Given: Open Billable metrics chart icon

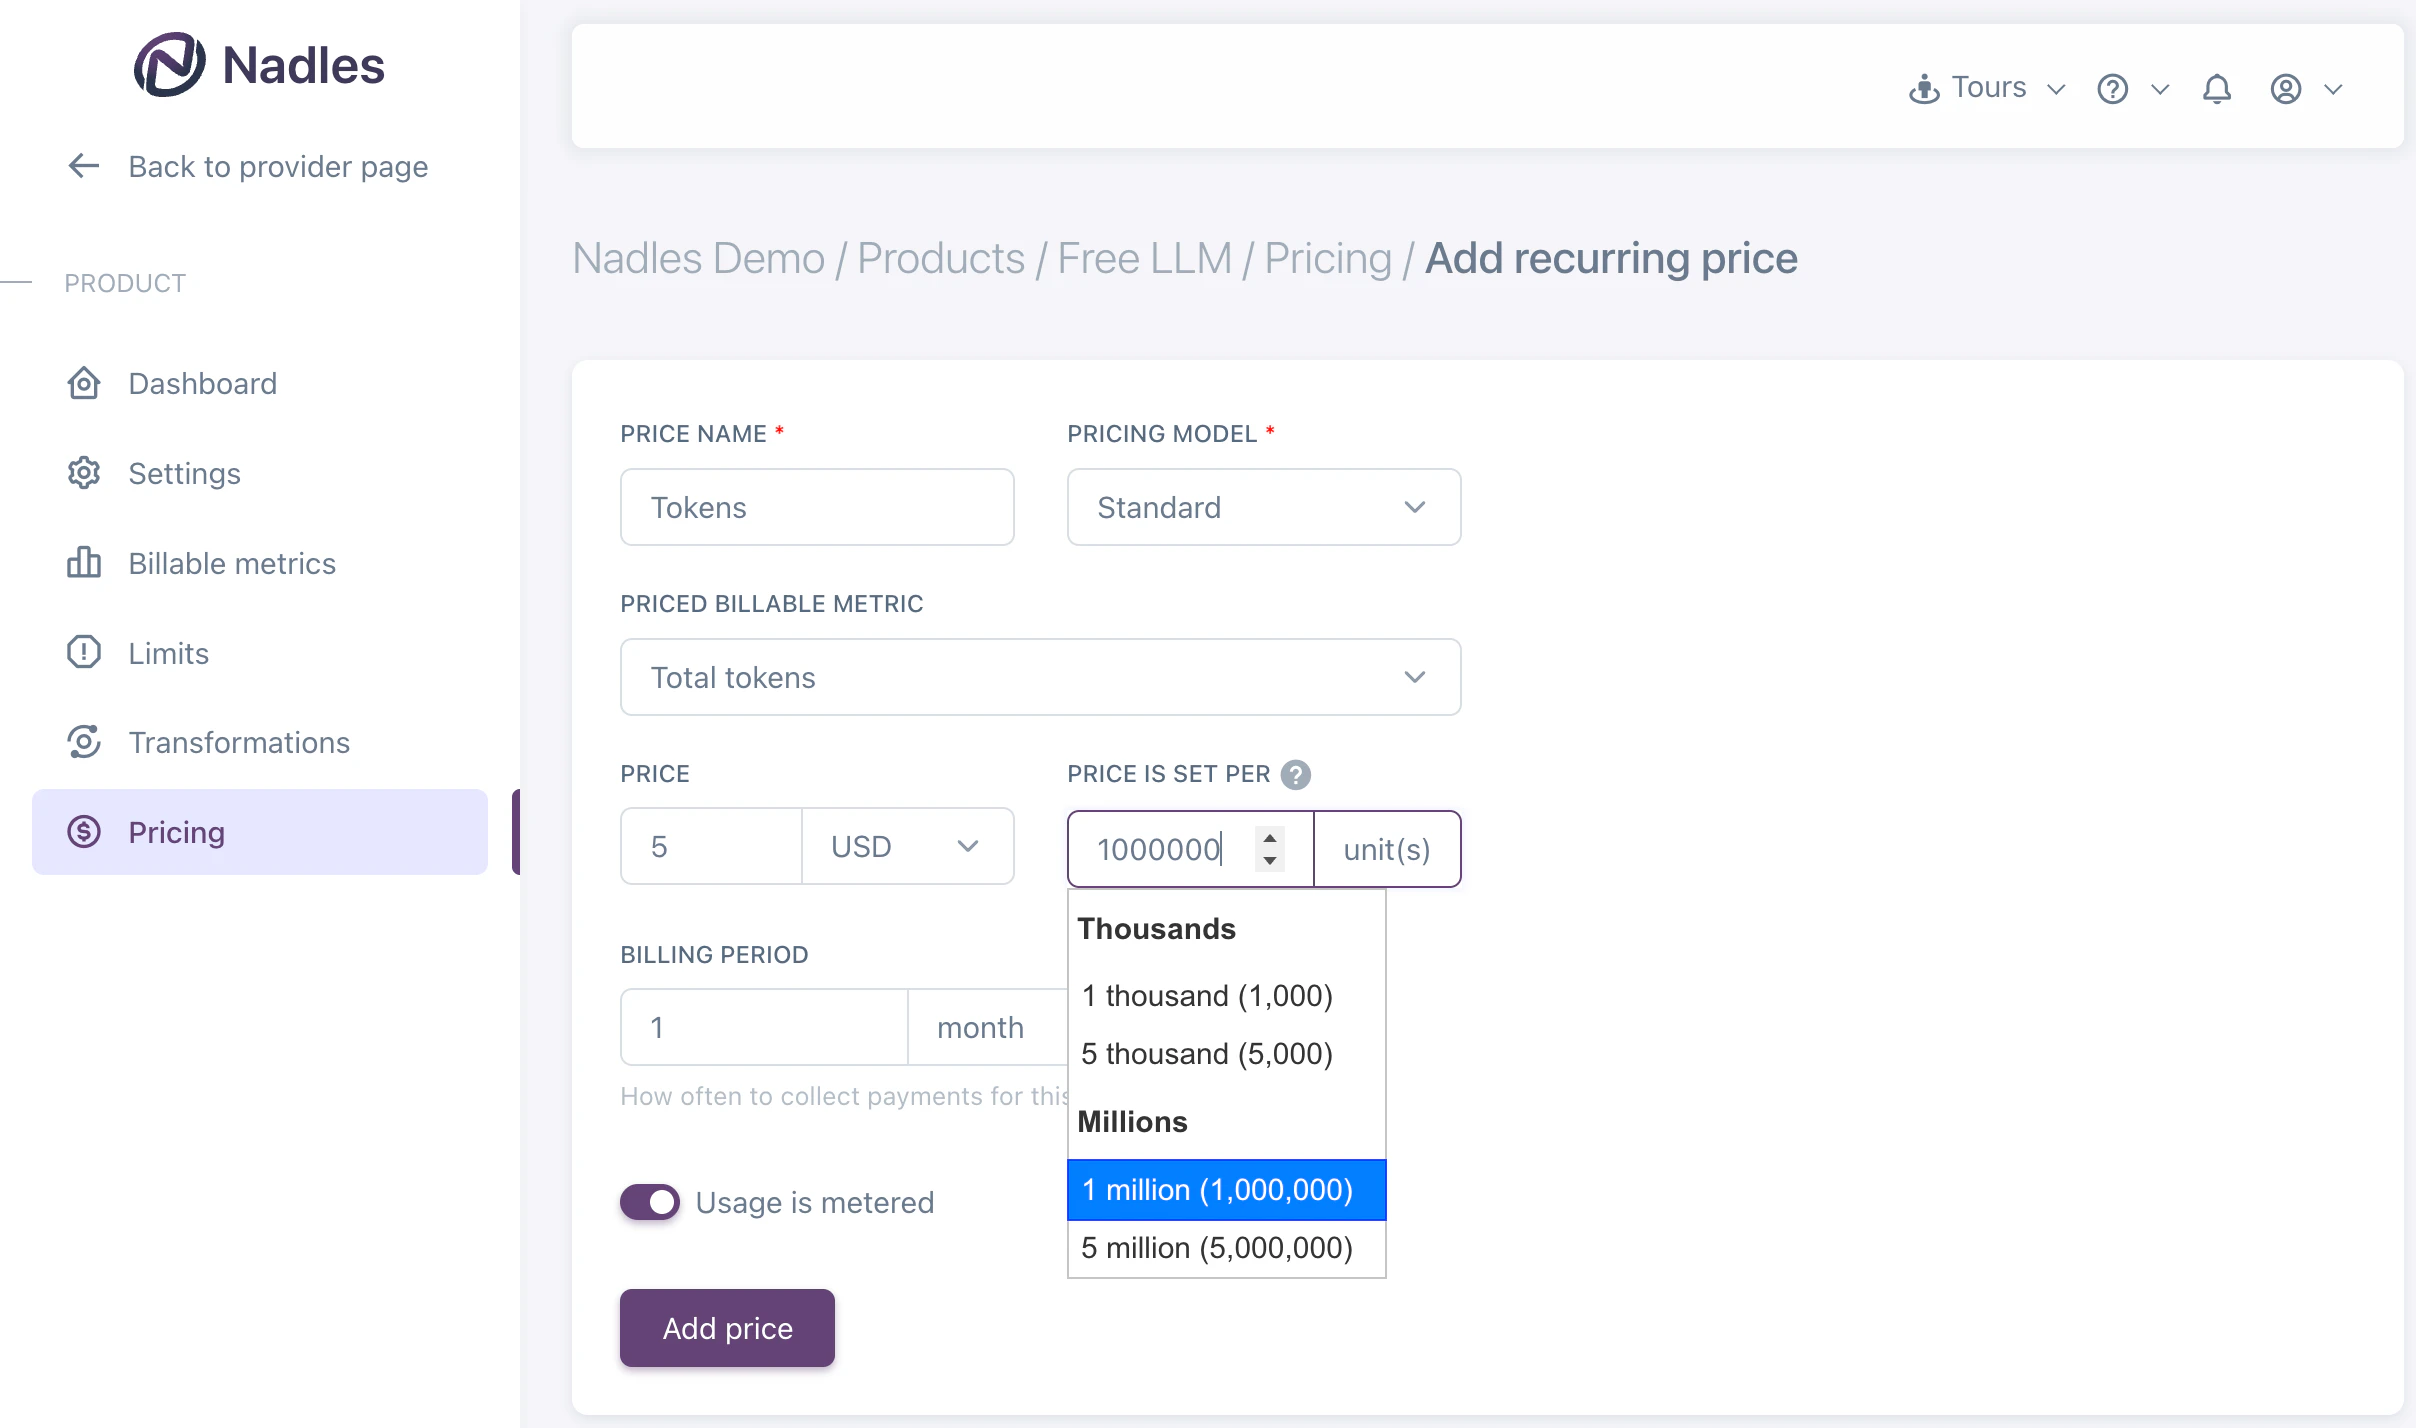Looking at the screenshot, I should (x=84, y=563).
